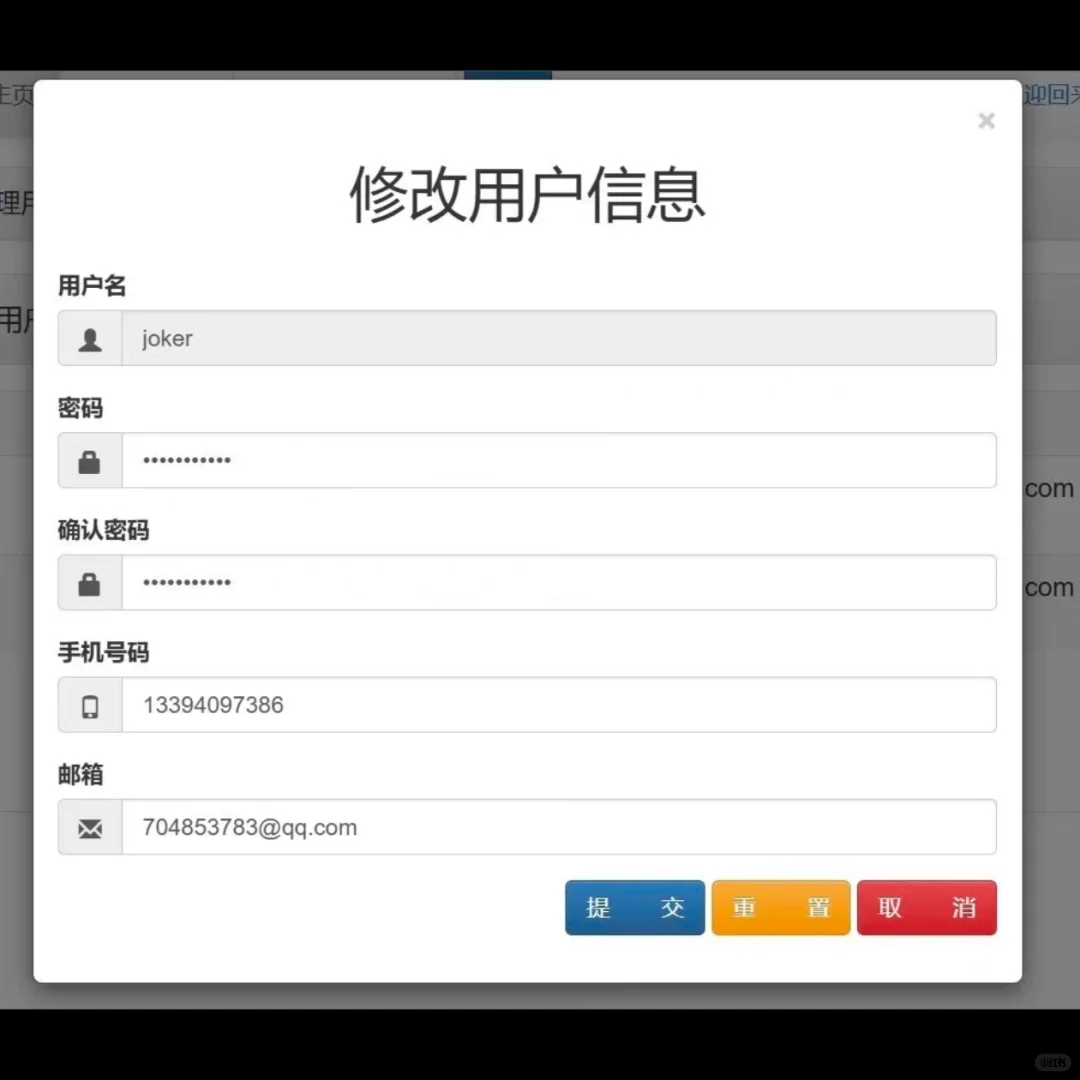
Task: Submit the form with the 提交 button
Action: (634, 907)
